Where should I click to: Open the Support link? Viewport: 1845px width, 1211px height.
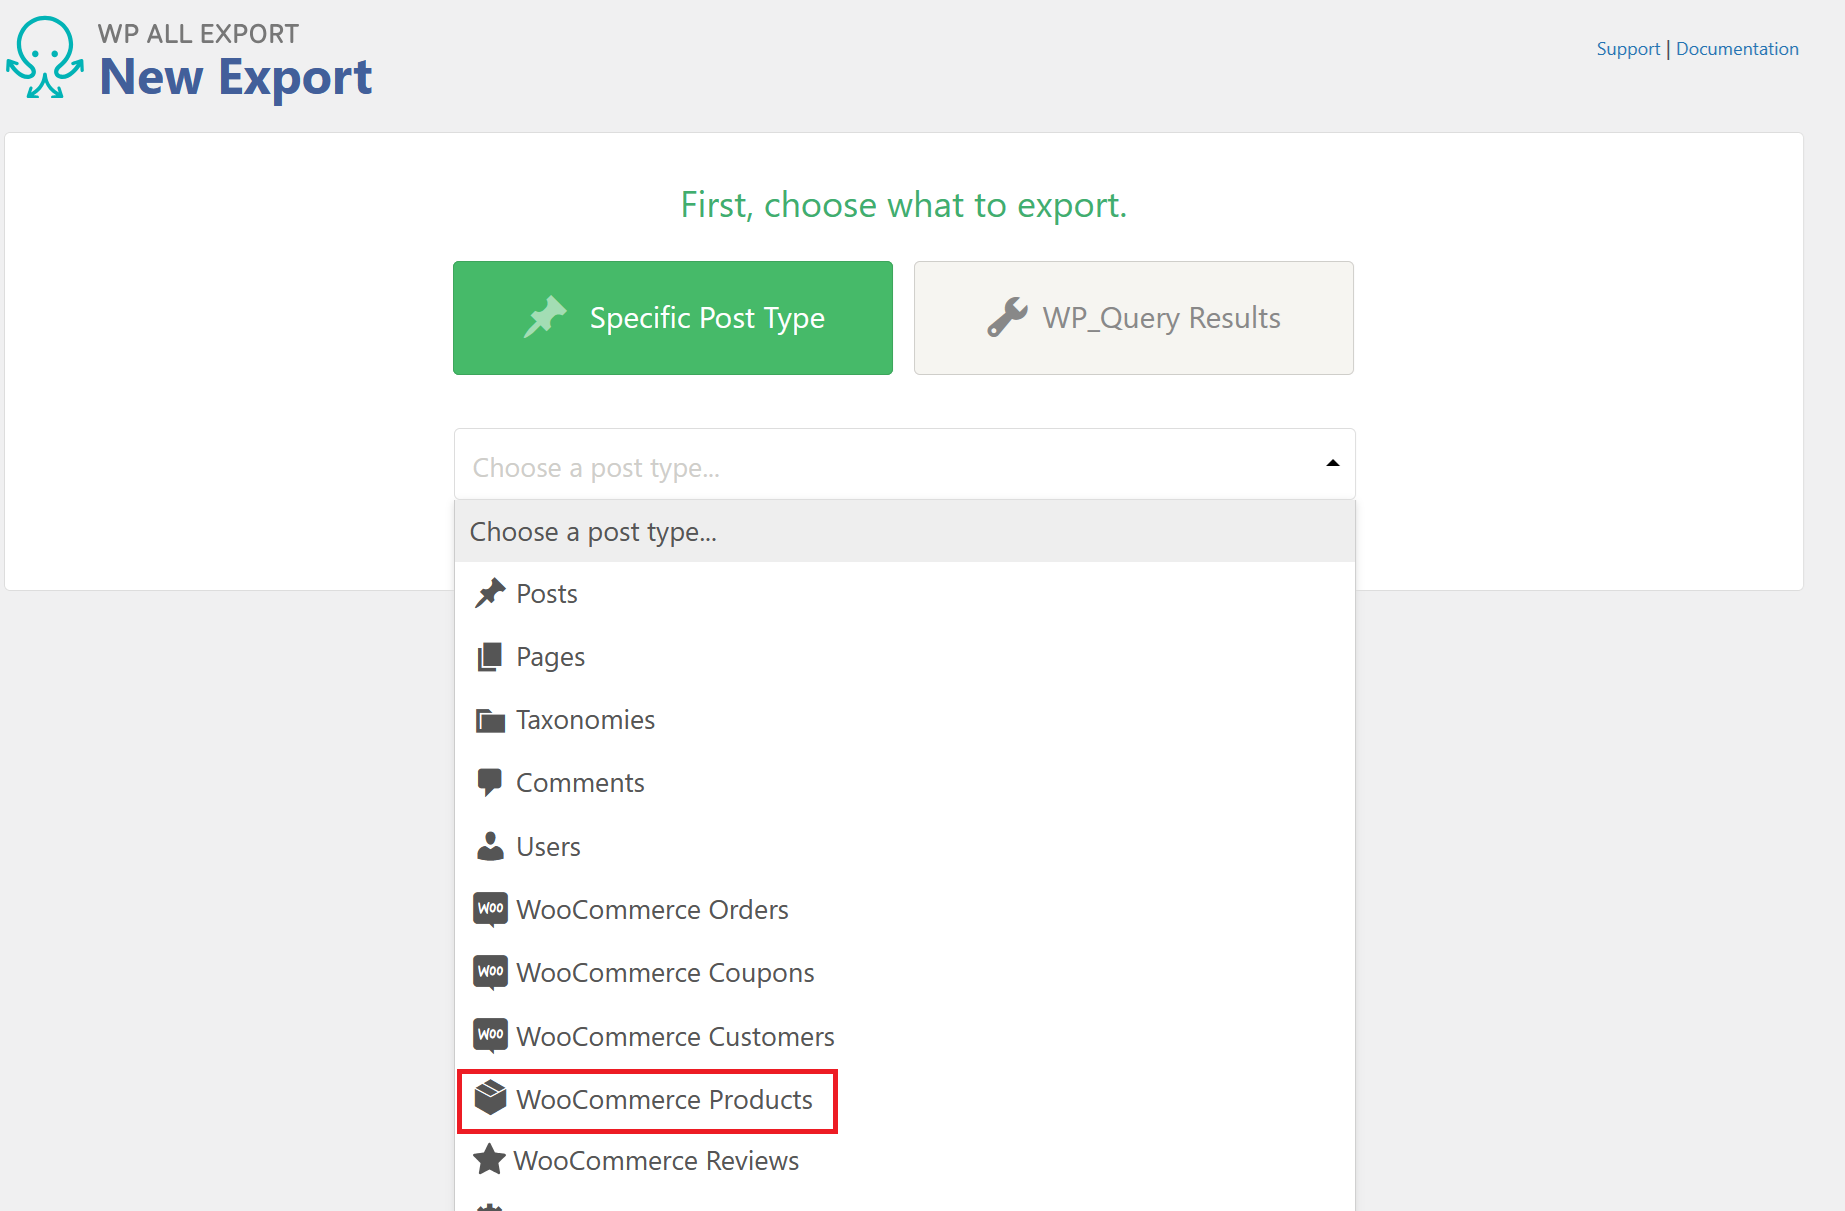tap(1628, 49)
